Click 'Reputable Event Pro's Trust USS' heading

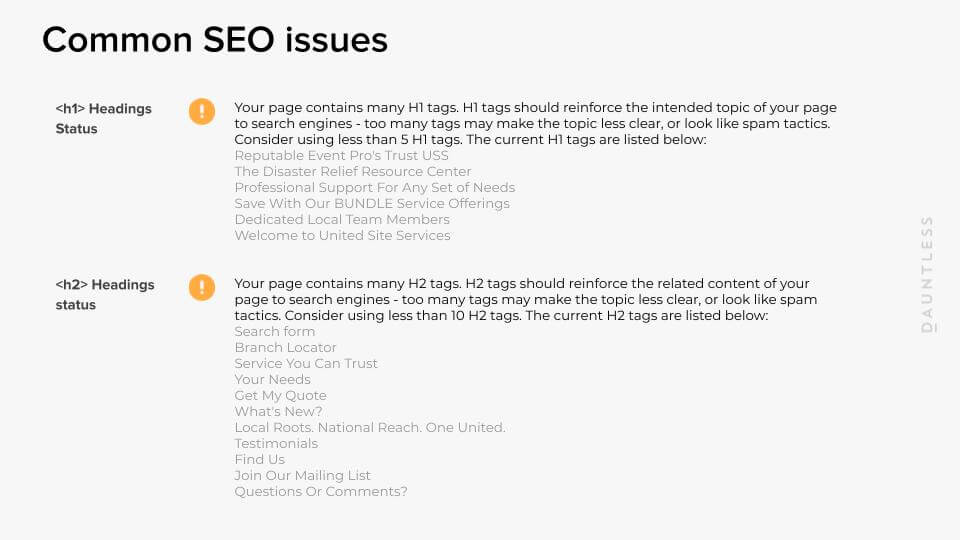pos(341,156)
